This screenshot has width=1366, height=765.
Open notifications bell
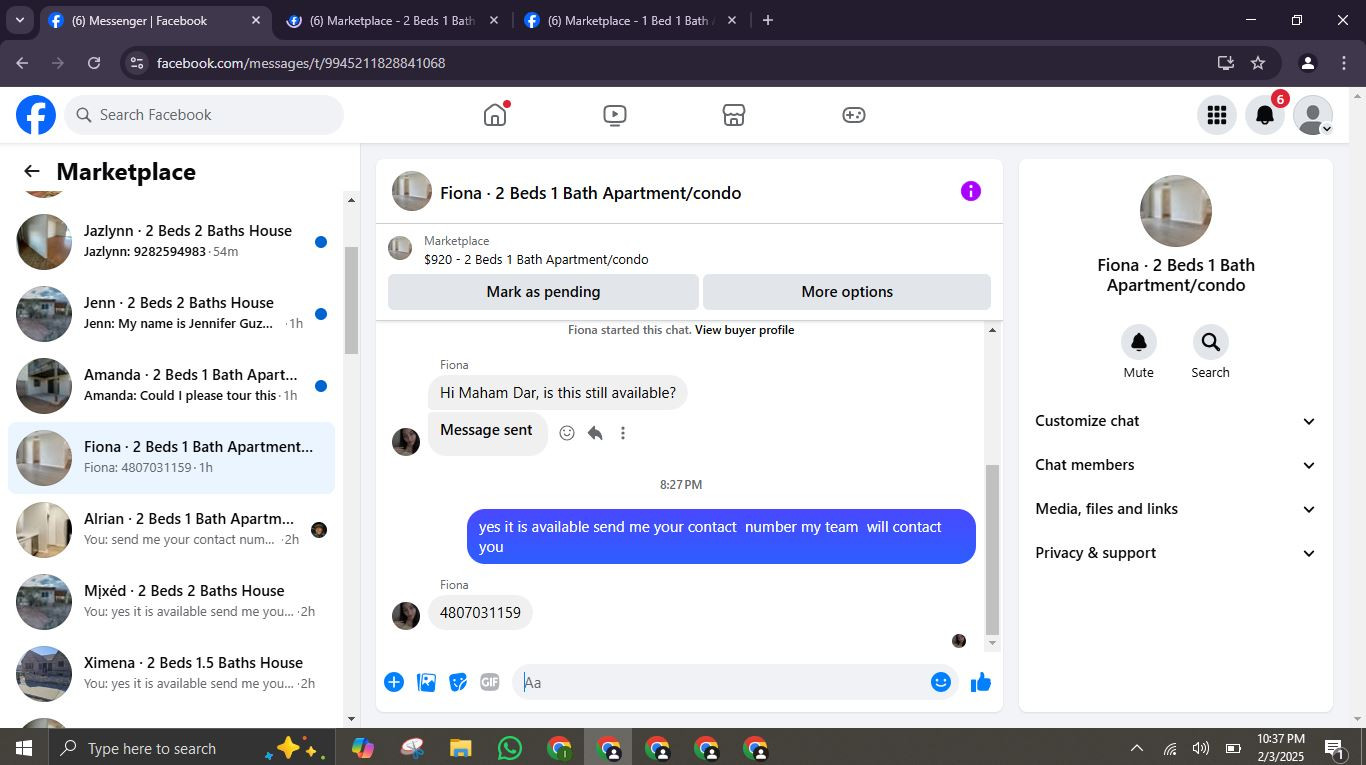coord(1265,115)
